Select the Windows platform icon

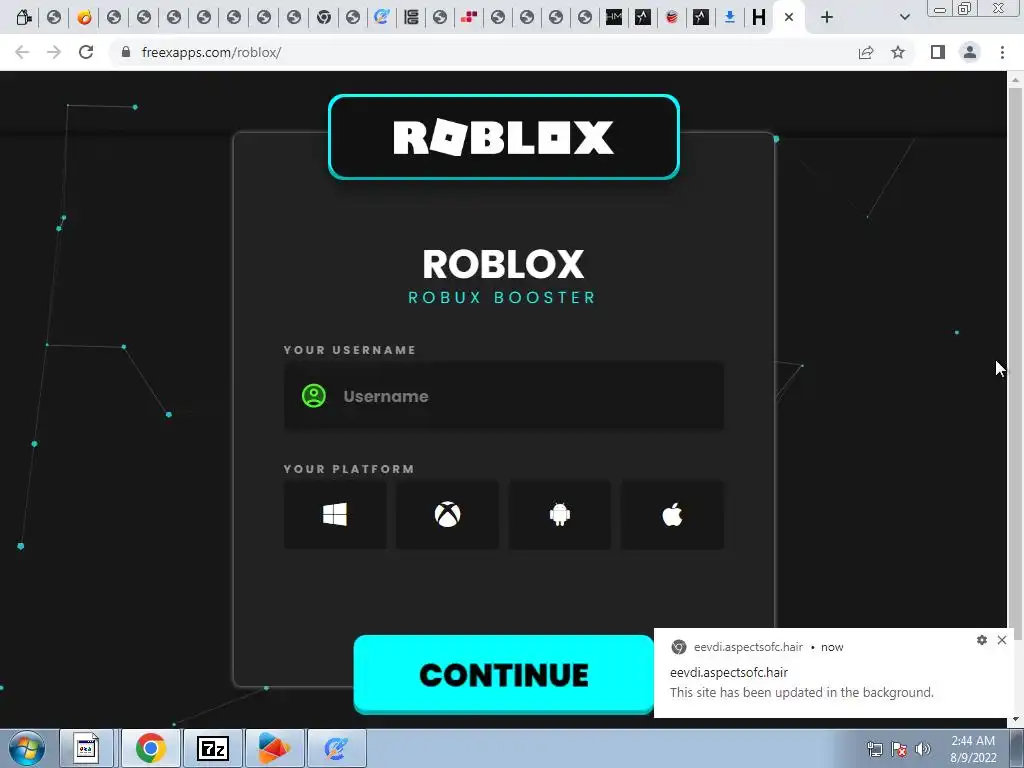tap(335, 515)
